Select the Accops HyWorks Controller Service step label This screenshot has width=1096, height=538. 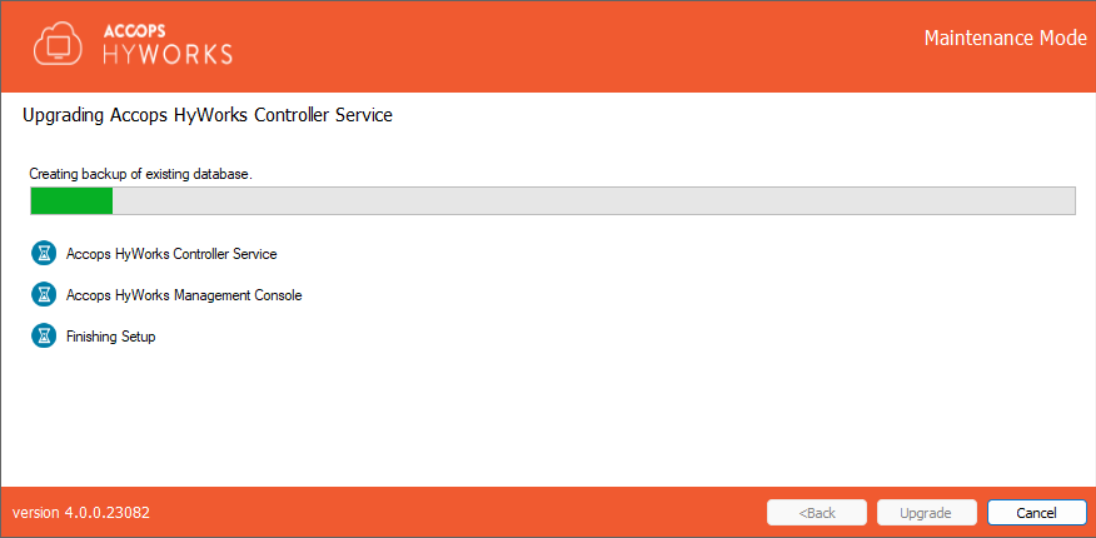(x=171, y=254)
